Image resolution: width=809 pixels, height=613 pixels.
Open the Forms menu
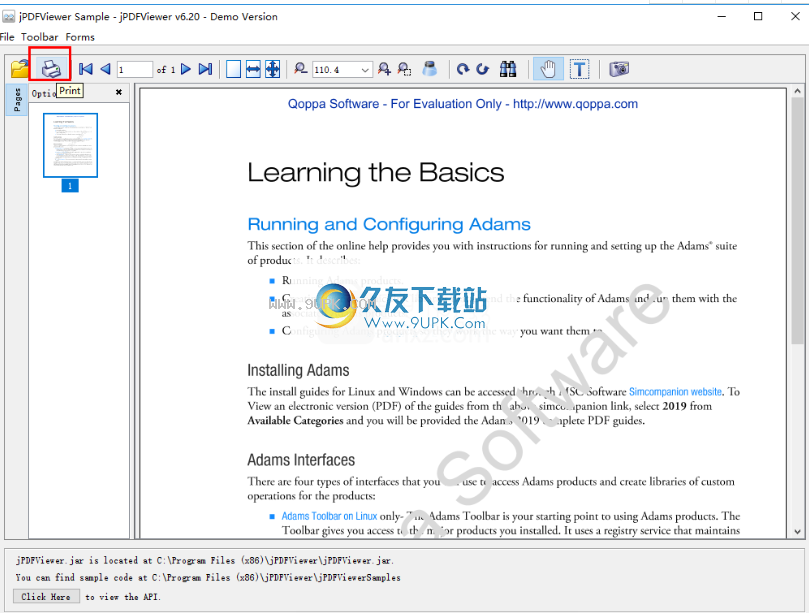[x=80, y=37]
